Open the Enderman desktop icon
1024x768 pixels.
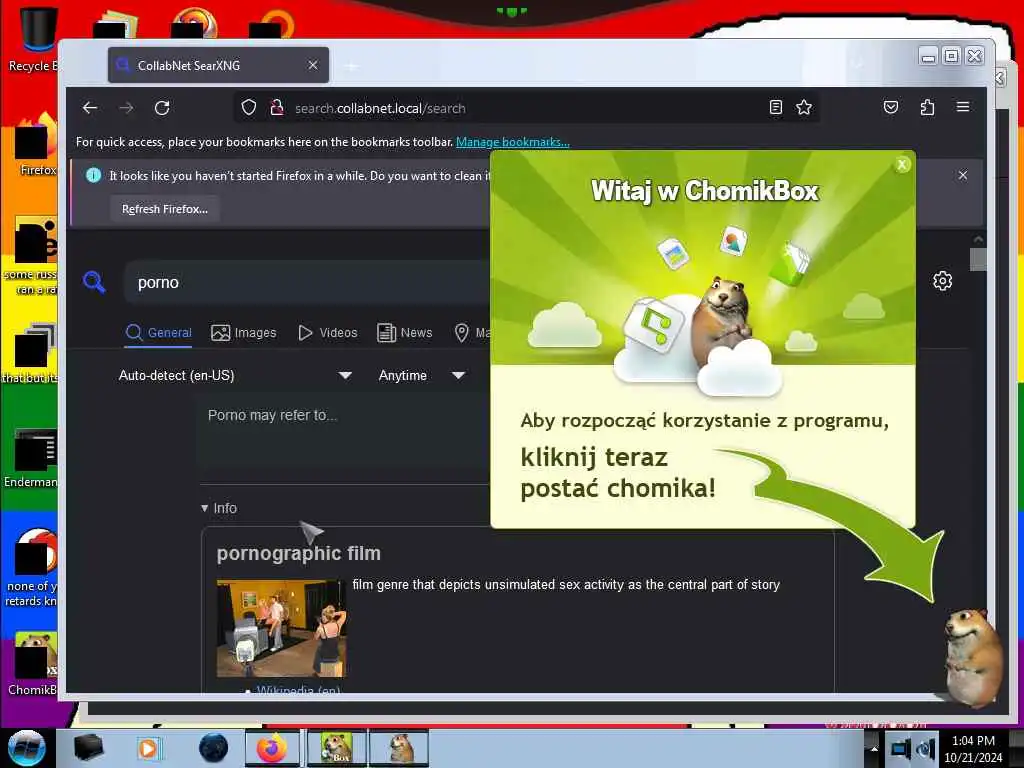coord(31,458)
